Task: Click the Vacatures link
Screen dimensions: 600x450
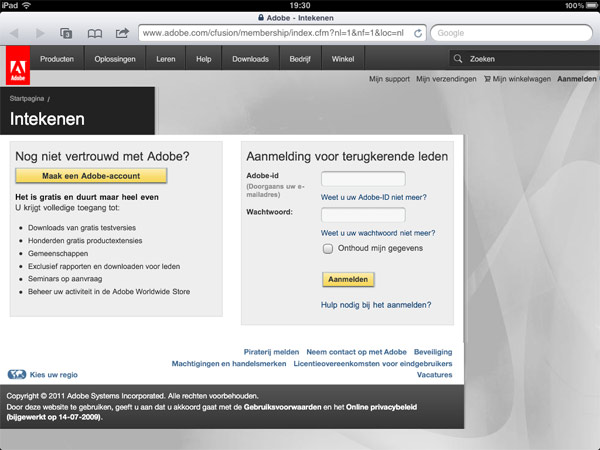Action: point(434,375)
